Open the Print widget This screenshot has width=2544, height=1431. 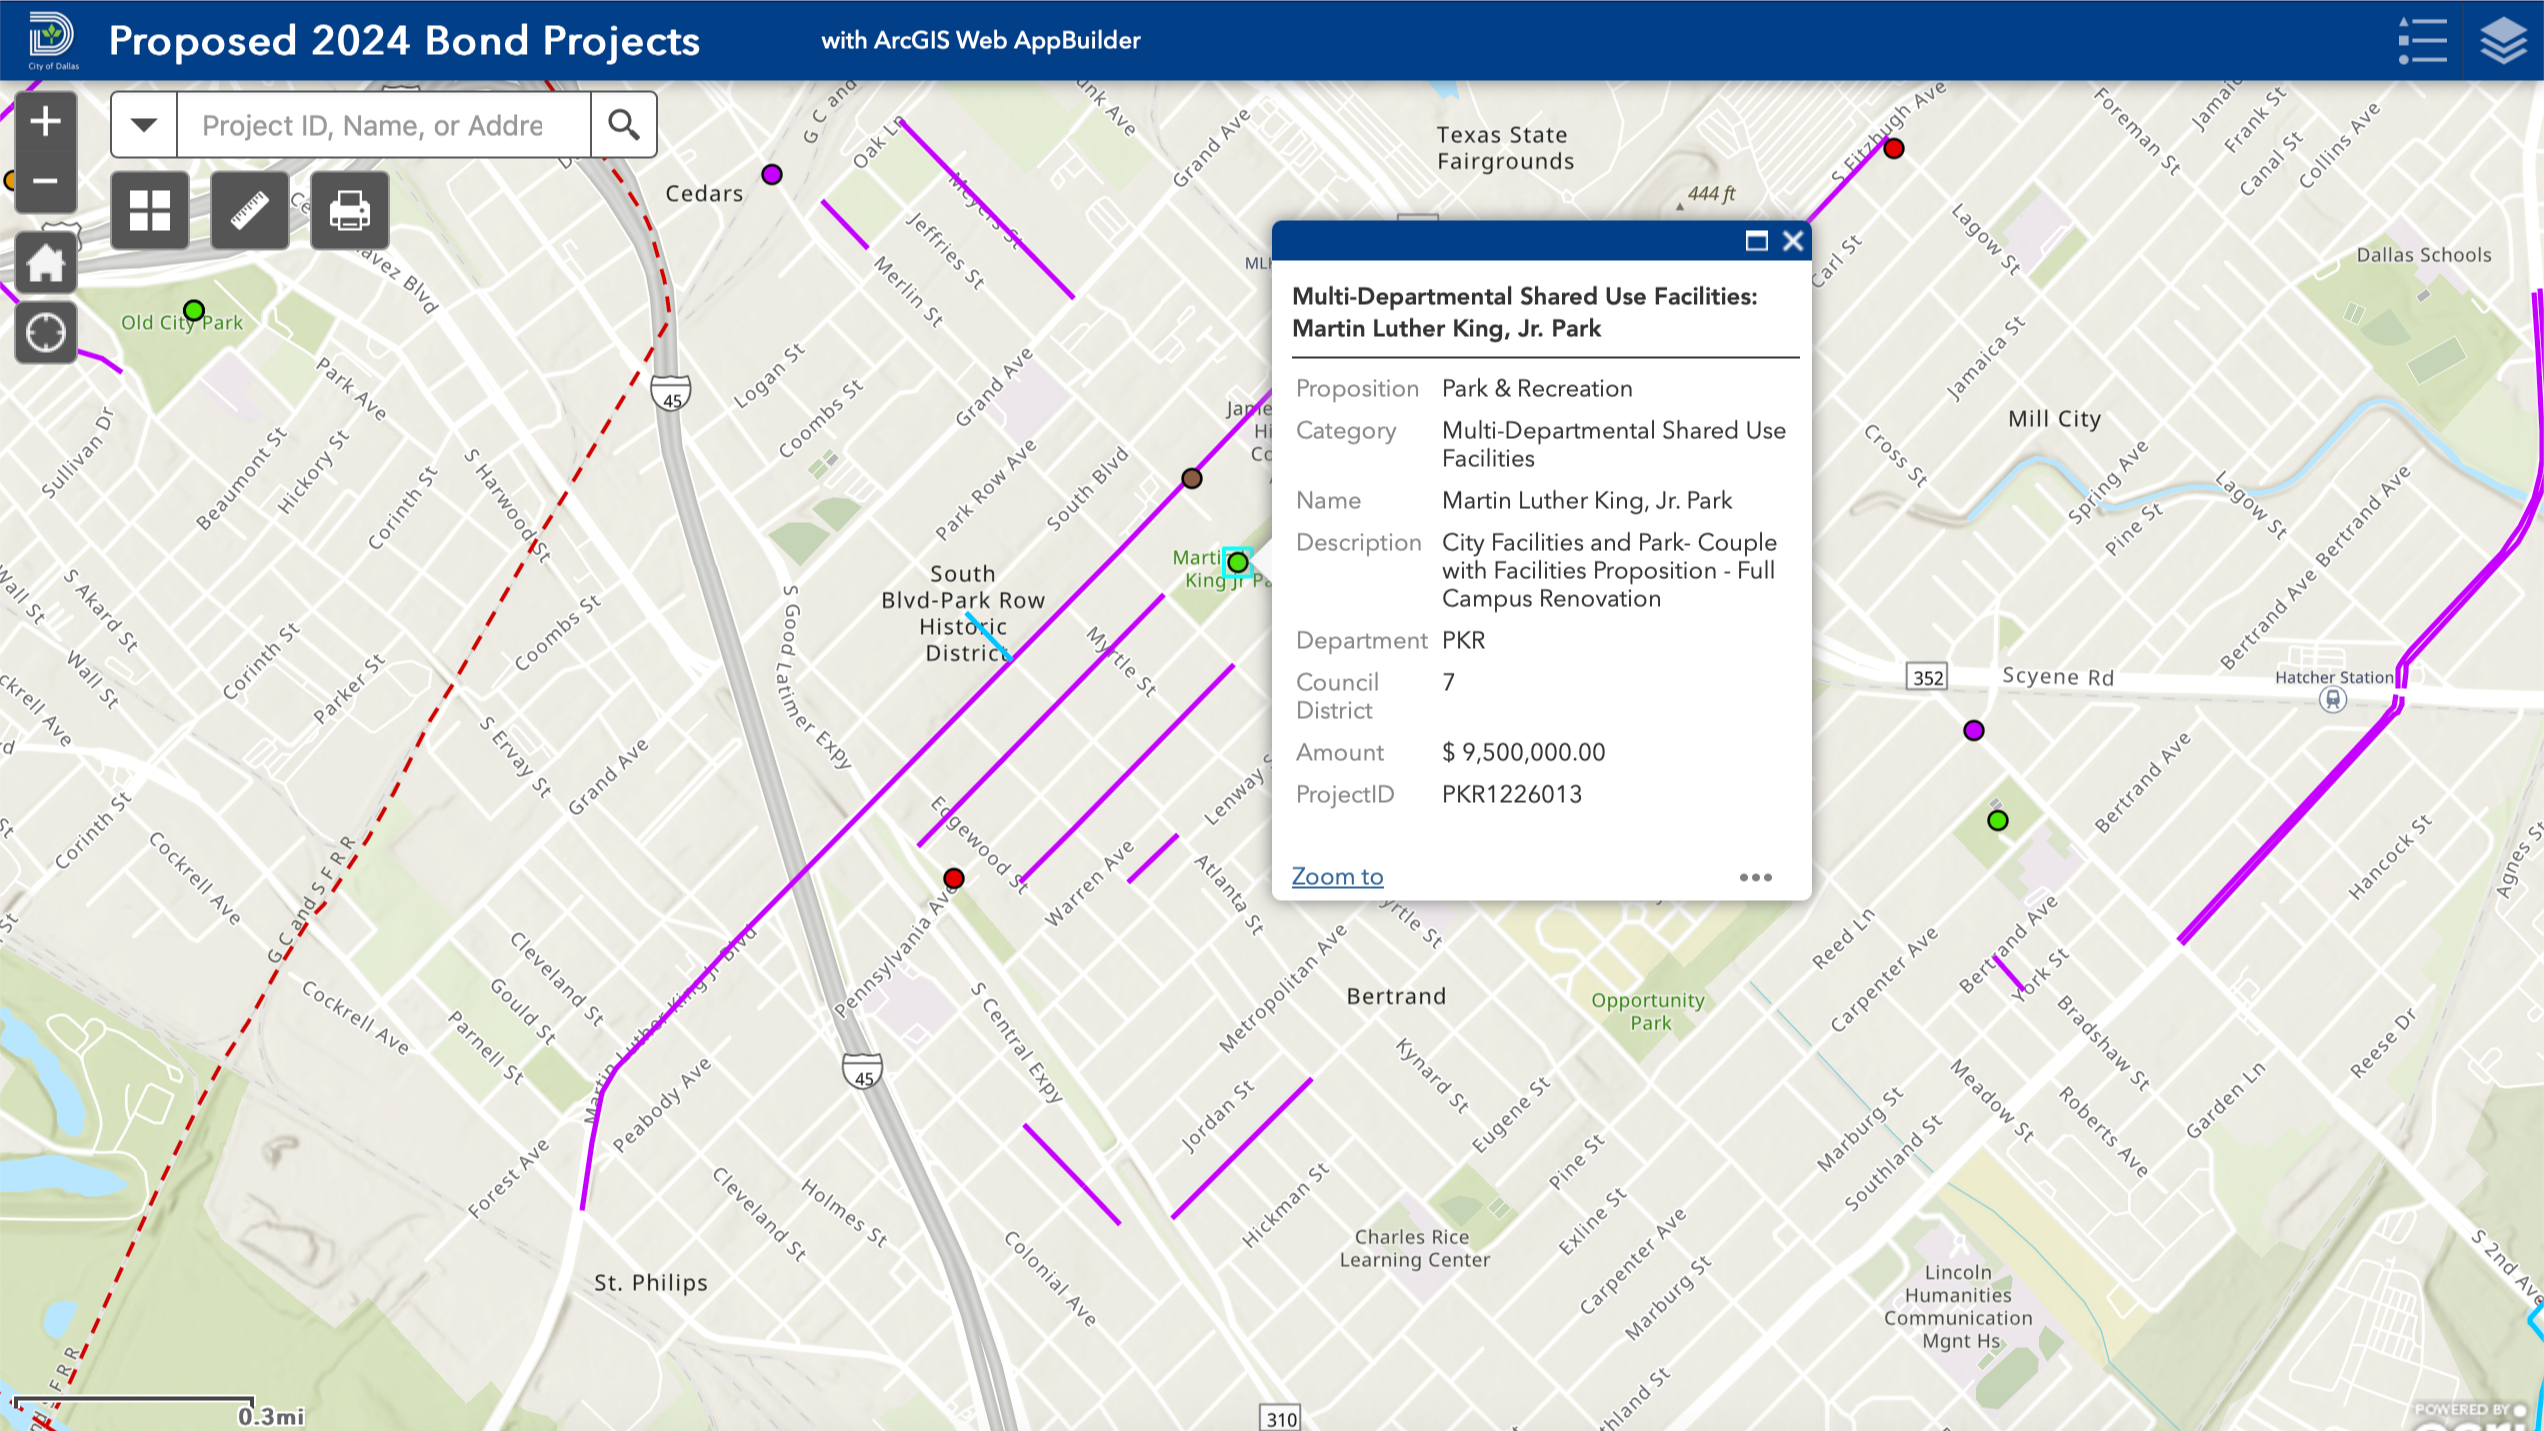tap(349, 210)
